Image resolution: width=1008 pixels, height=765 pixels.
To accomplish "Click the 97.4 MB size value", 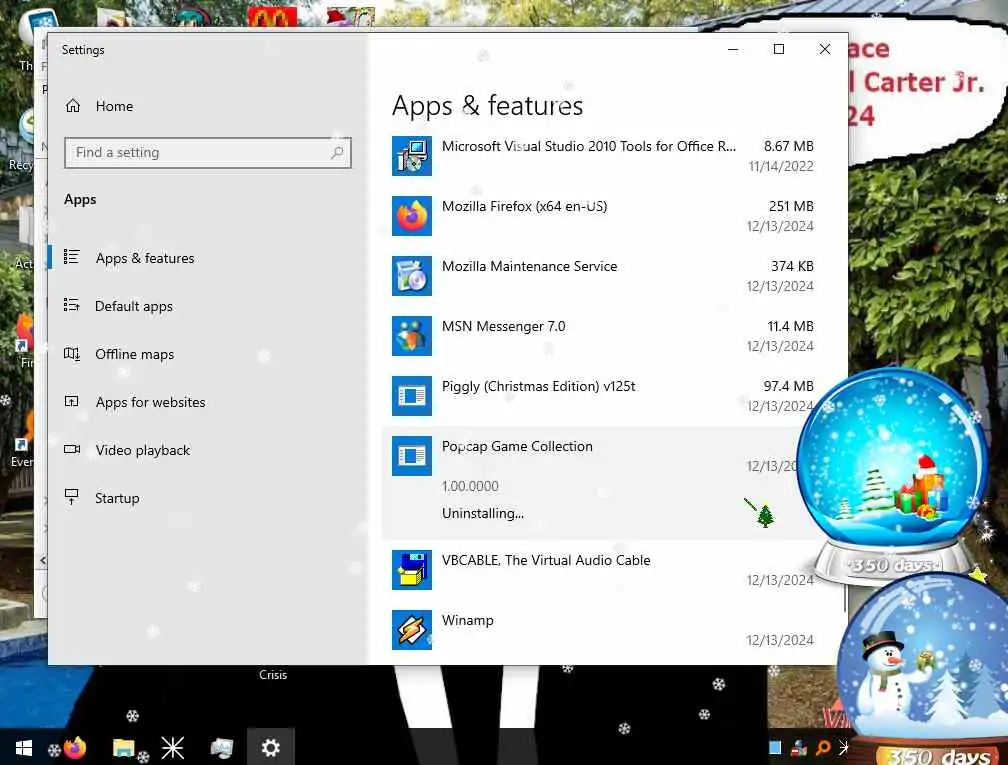I will pyautogui.click(x=788, y=386).
